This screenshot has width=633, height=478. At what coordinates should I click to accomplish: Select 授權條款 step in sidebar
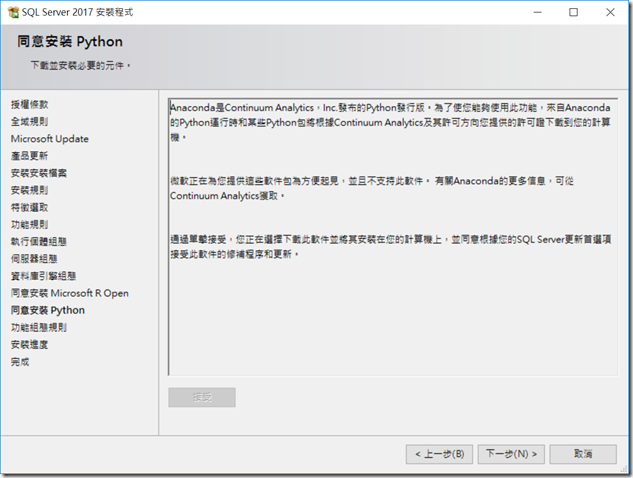tap(29, 105)
